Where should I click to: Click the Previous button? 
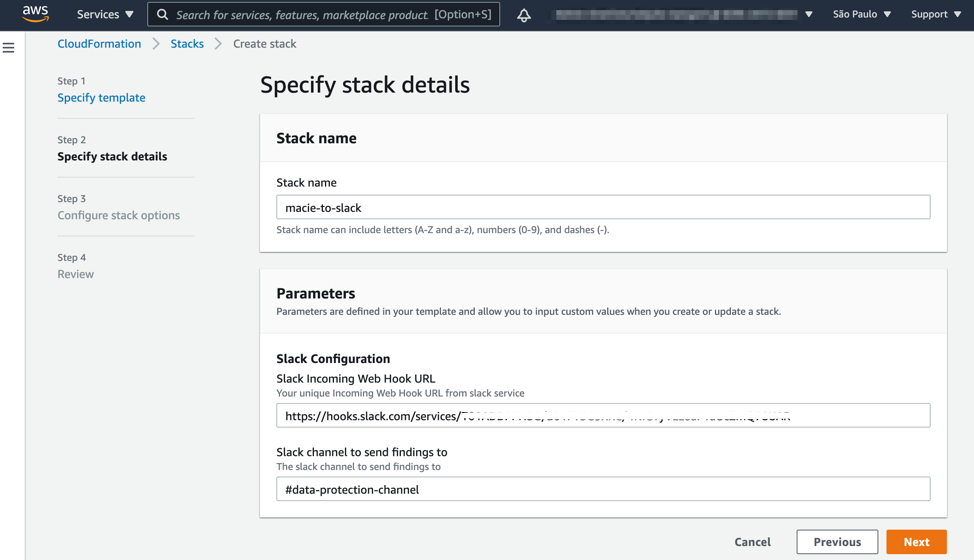[x=837, y=542]
